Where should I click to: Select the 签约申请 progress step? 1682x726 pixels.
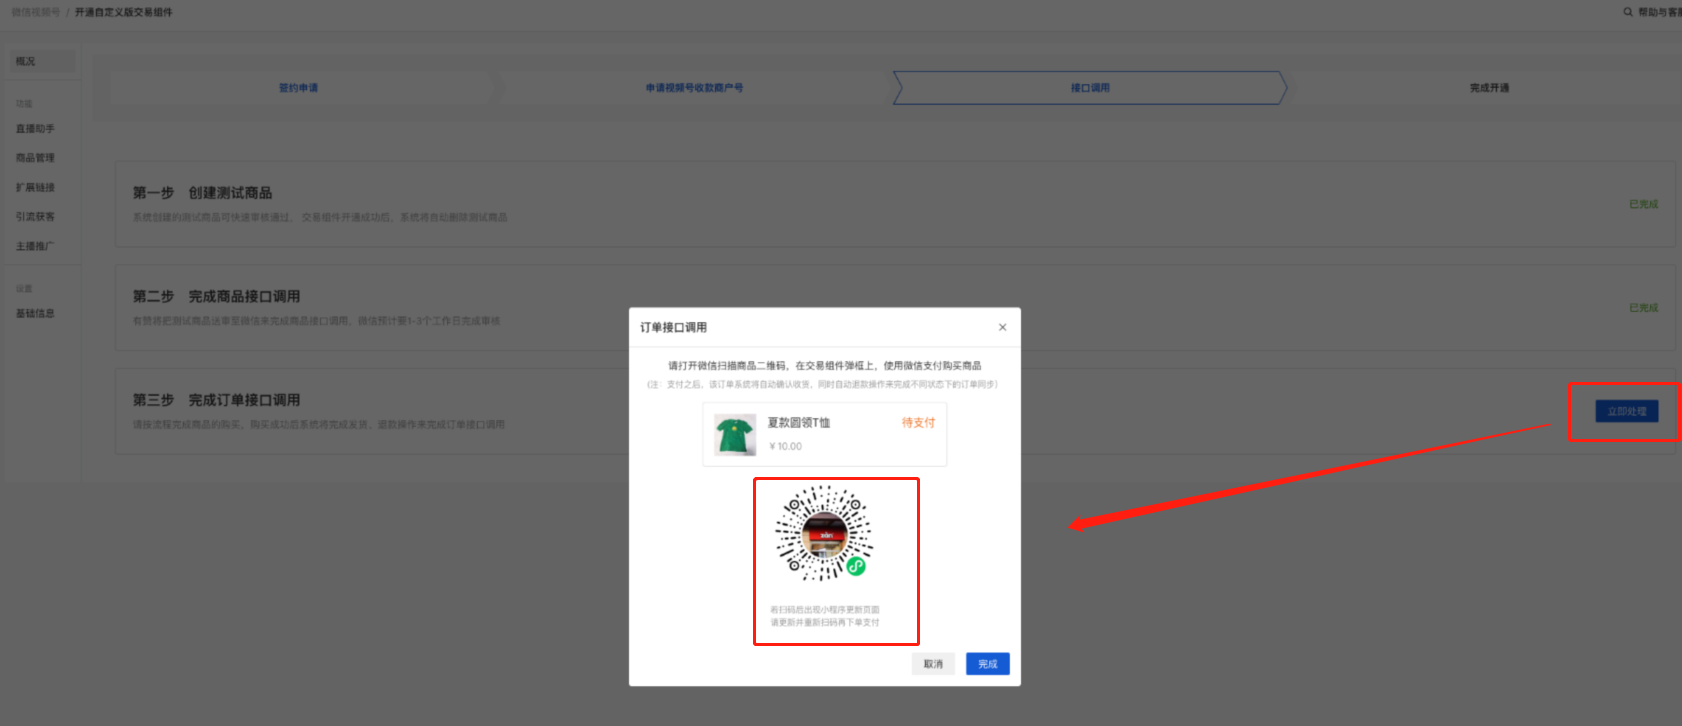298,88
